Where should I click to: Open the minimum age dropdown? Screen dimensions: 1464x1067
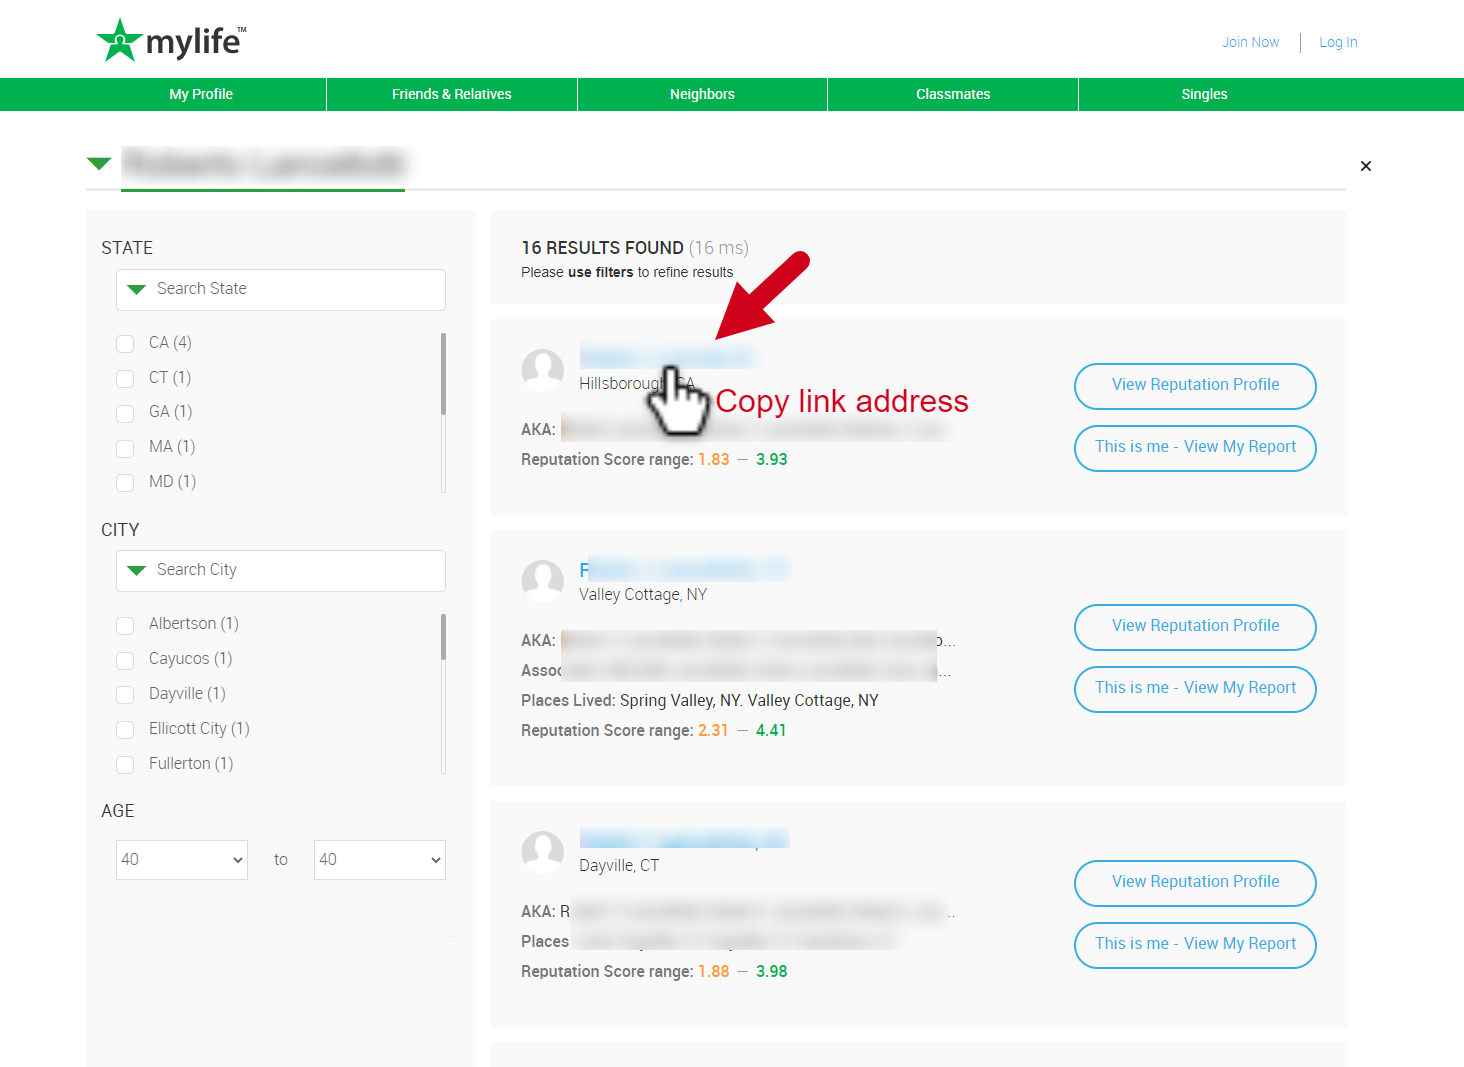tap(182, 860)
